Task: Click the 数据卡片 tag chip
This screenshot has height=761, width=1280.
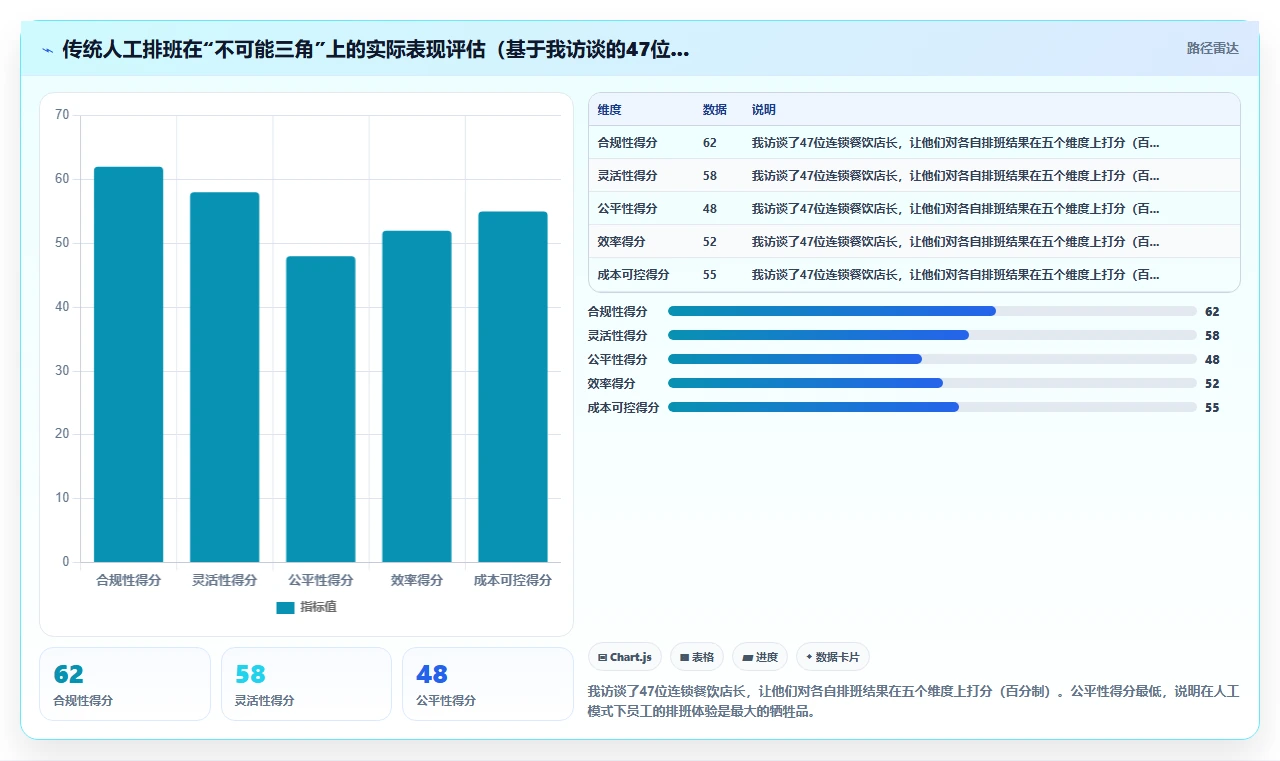Action: point(833,657)
